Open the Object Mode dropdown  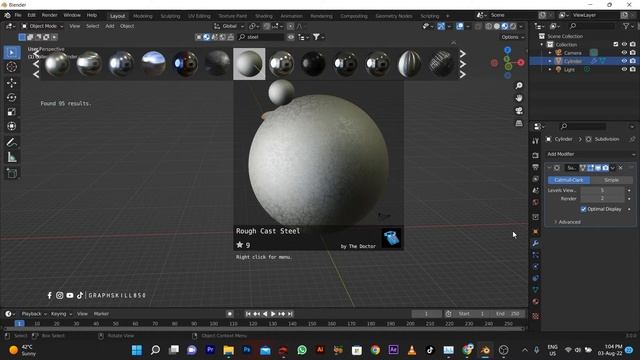click(x=42, y=26)
